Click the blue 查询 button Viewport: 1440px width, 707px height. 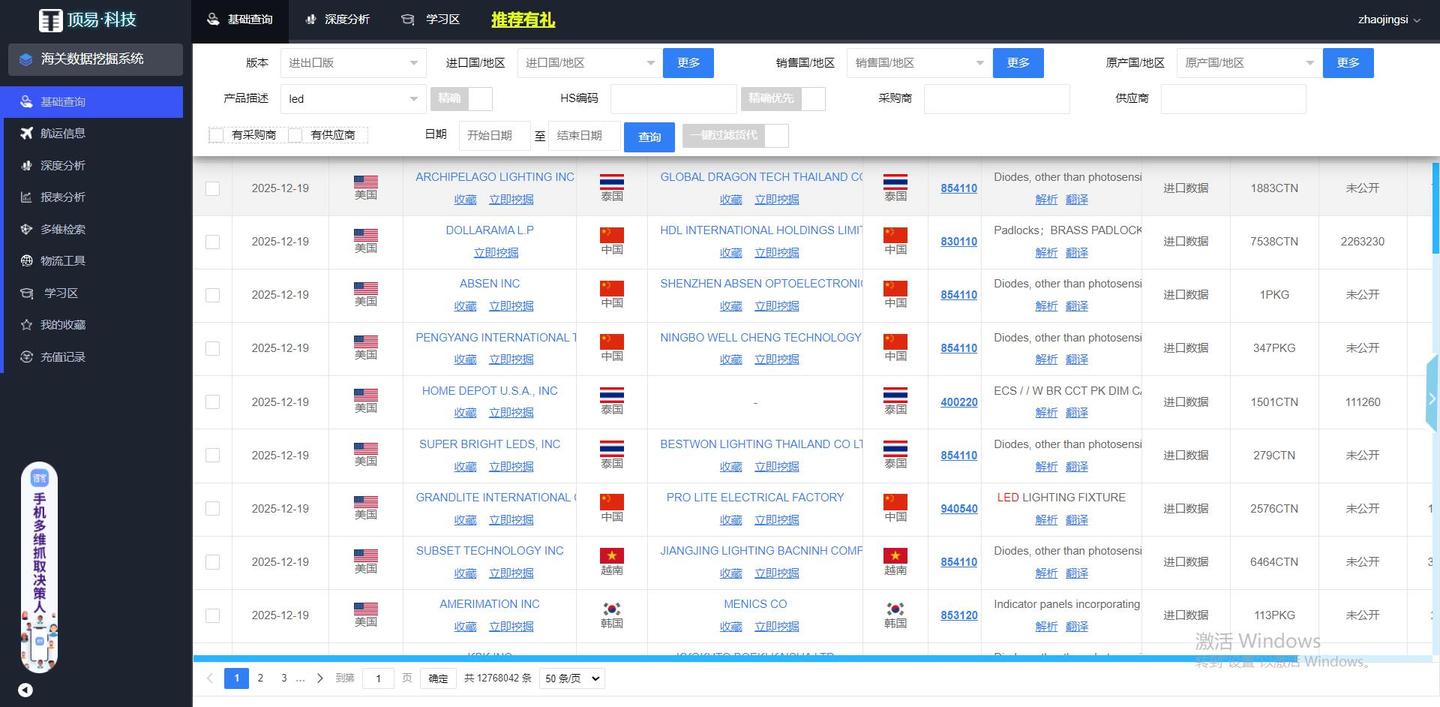pyautogui.click(x=649, y=137)
